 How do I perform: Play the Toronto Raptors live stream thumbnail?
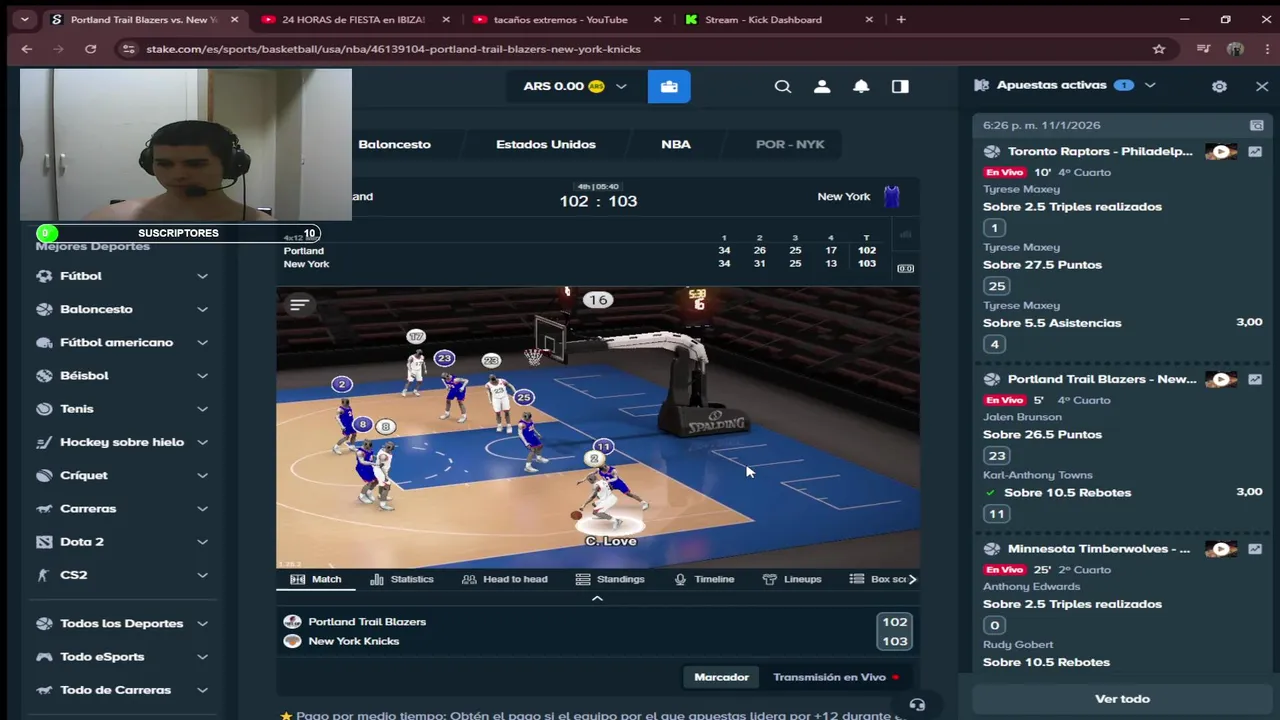click(1221, 152)
